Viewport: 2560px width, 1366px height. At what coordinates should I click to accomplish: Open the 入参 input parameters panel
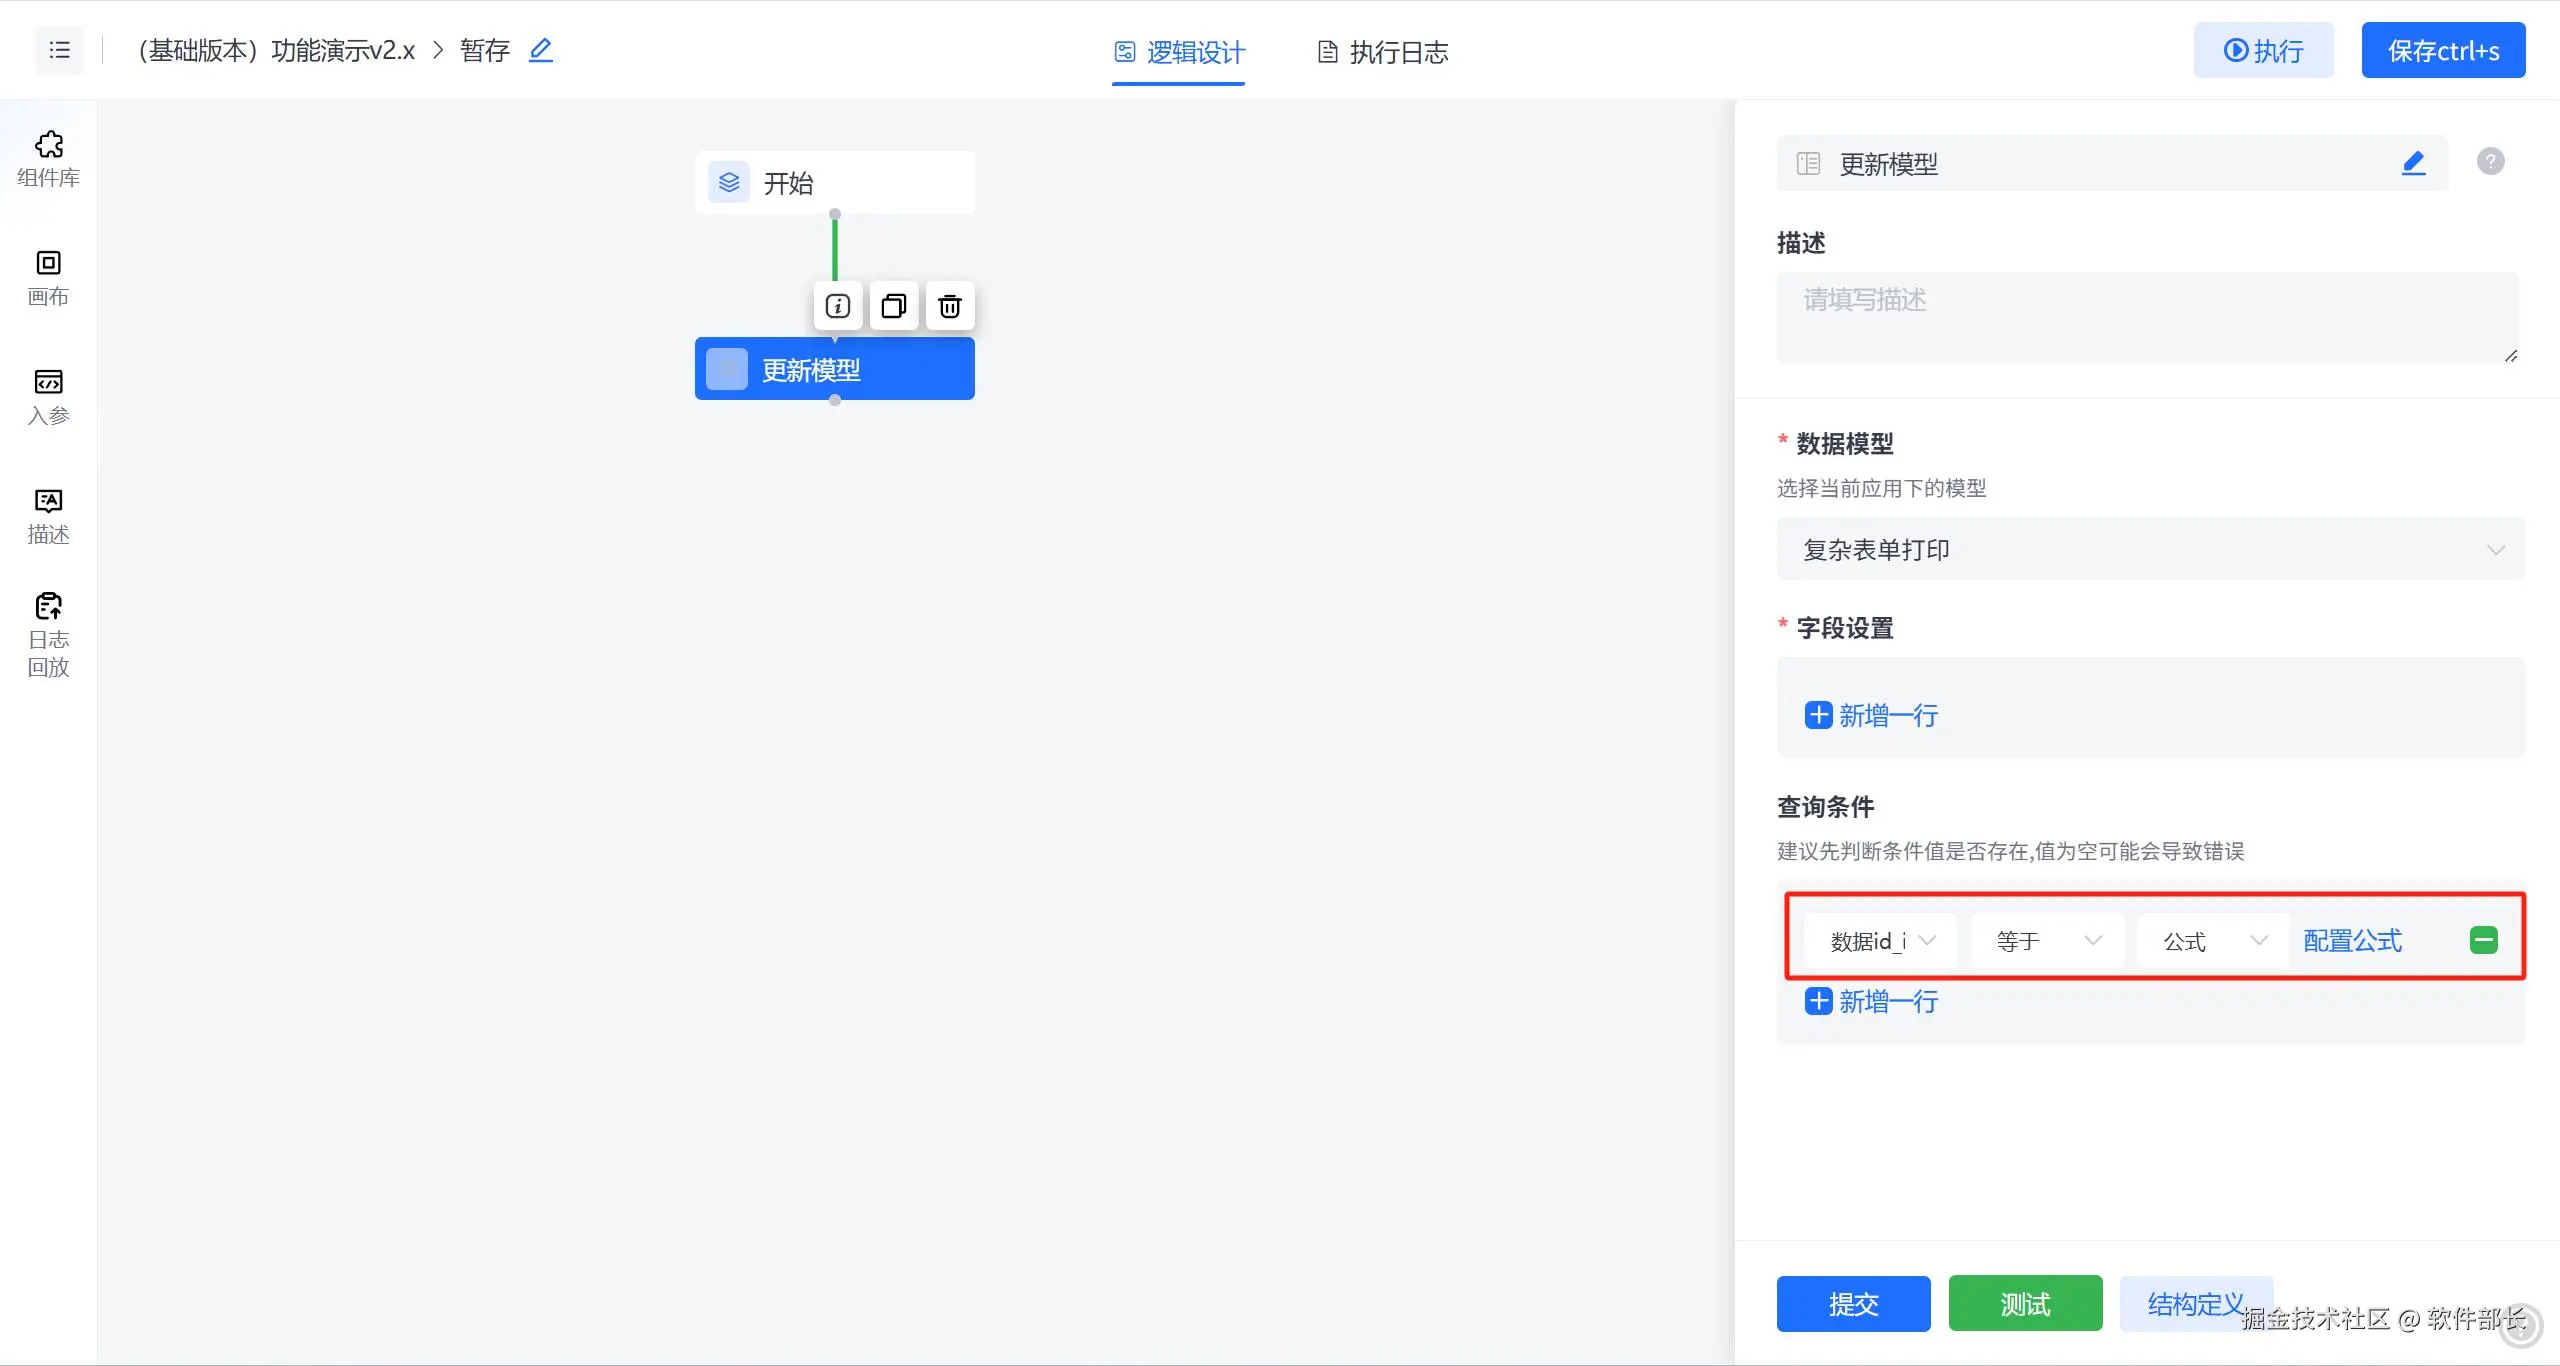pos(48,396)
